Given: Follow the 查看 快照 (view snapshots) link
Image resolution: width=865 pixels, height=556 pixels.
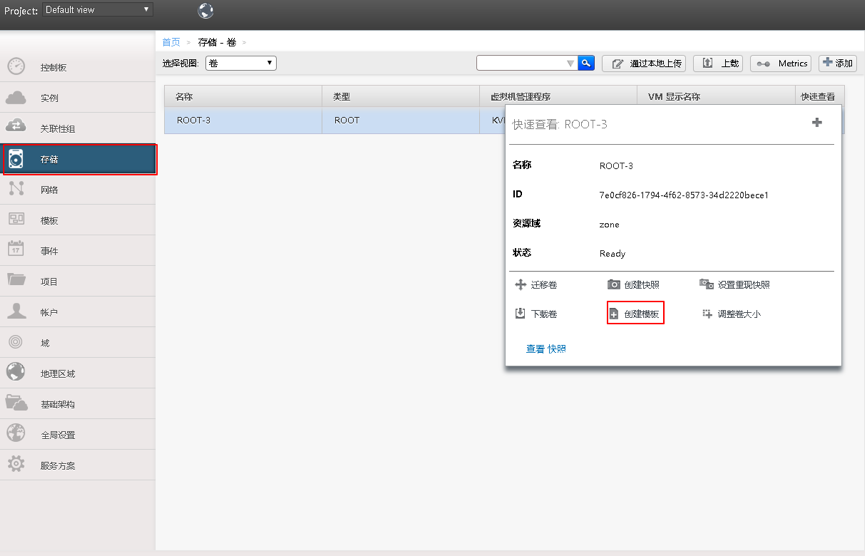Looking at the screenshot, I should point(546,349).
